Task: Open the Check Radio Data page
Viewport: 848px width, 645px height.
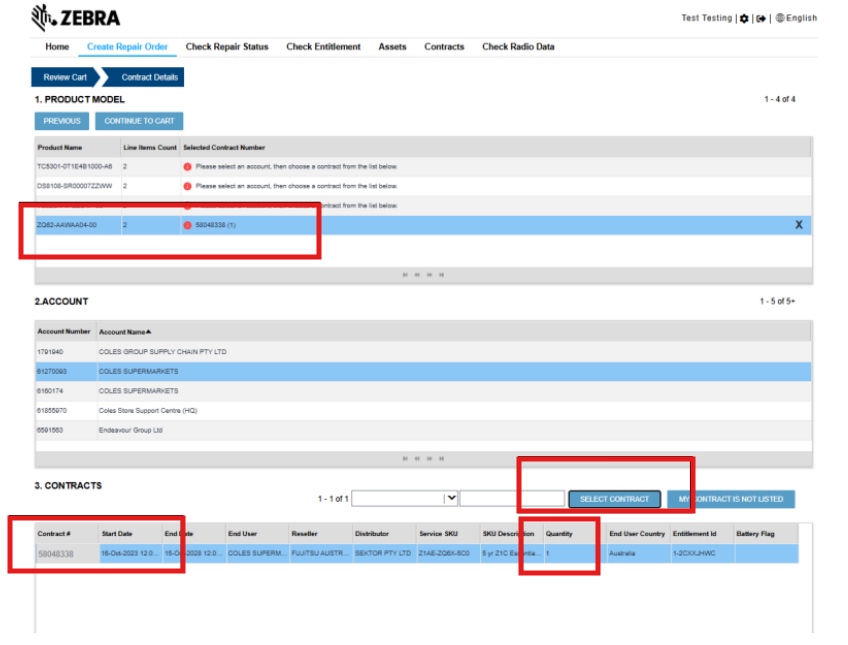Action: coord(518,46)
